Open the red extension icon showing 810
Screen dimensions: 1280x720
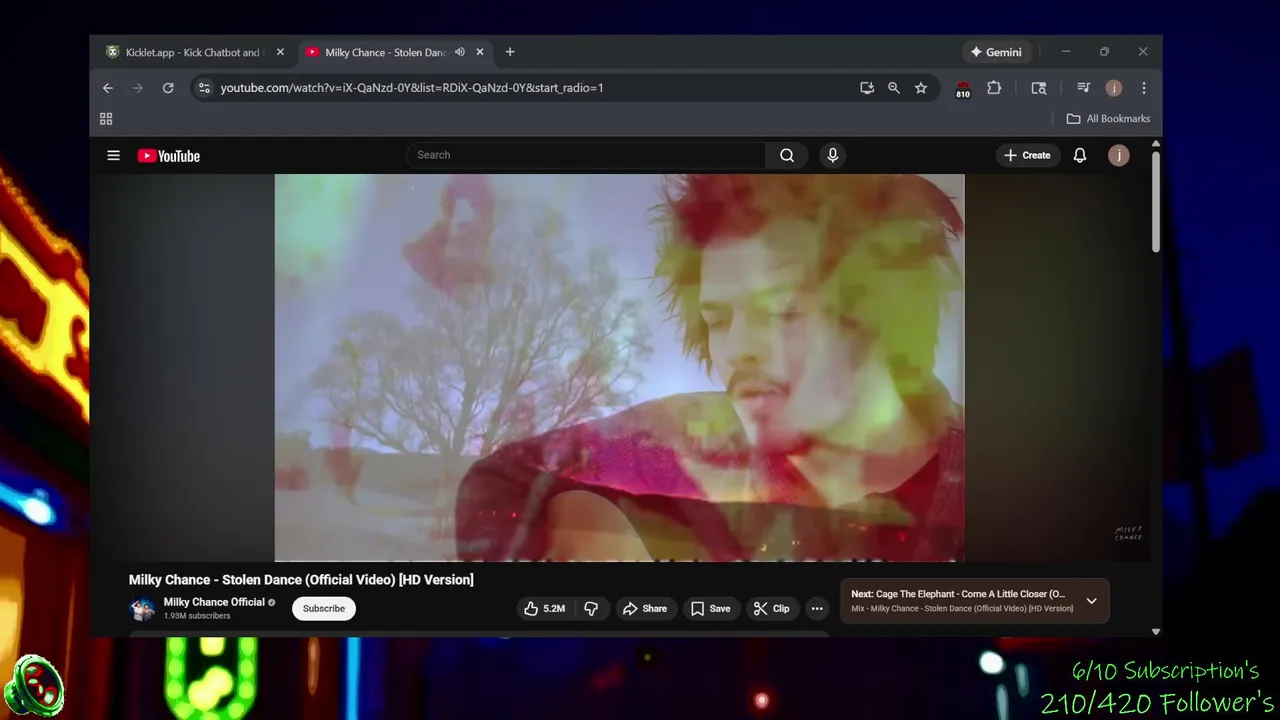pyautogui.click(x=963, y=89)
